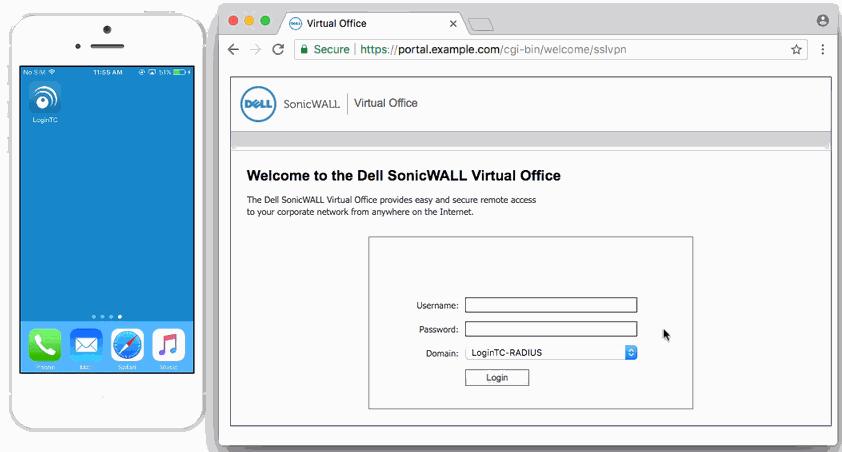Screen dimensions: 842x452
Task: Open the Chrome three-dot menu
Action: coord(823,49)
